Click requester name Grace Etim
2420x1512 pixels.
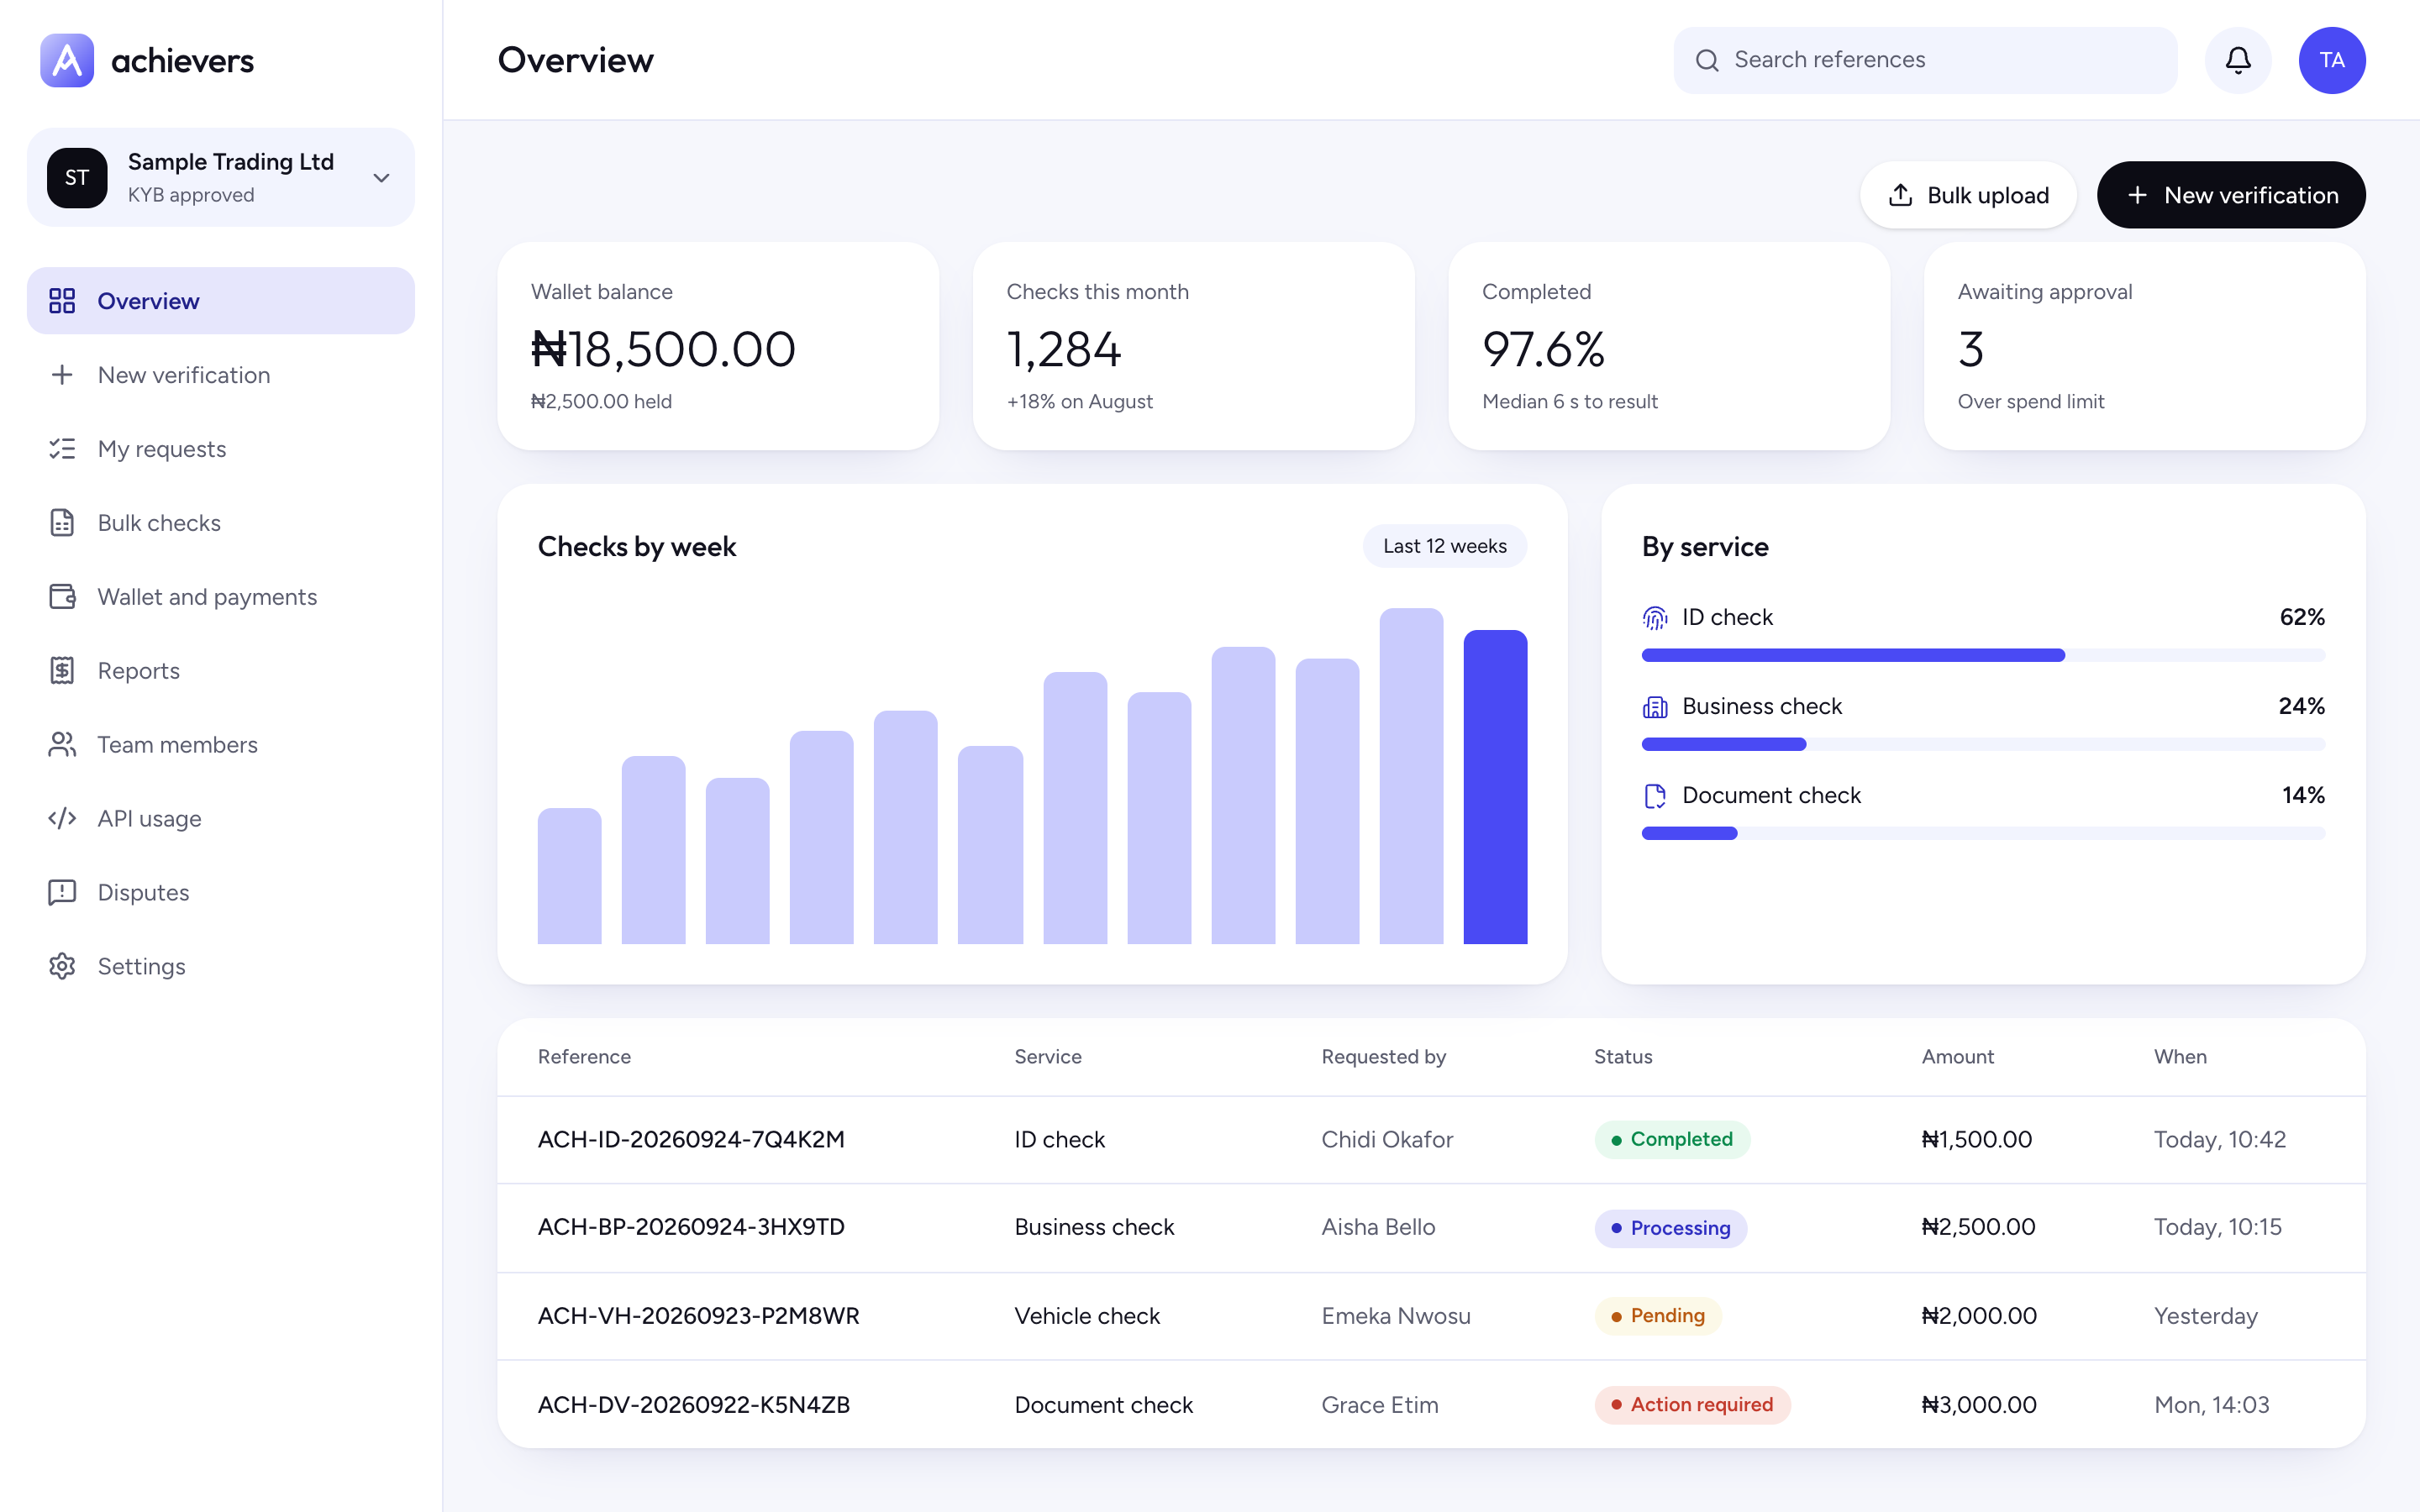coord(1380,1405)
